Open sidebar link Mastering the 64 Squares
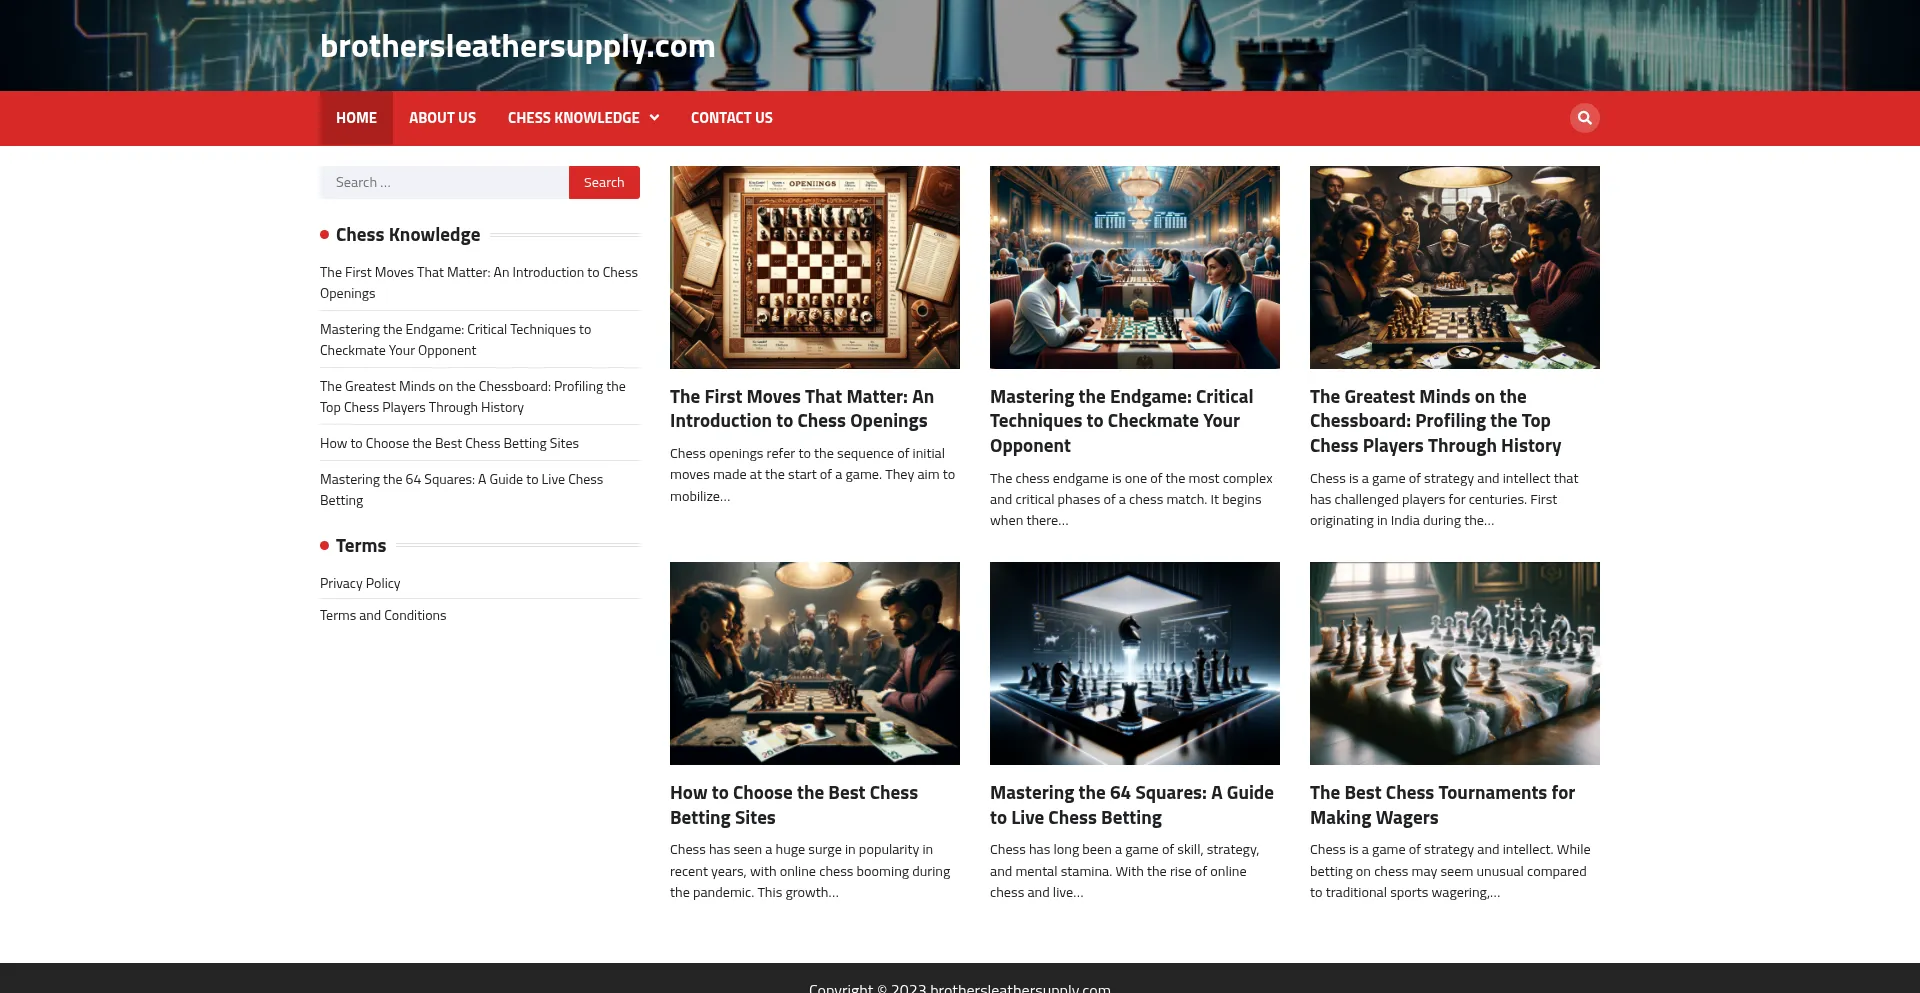Viewport: 1920px width, 993px height. pyautogui.click(x=461, y=490)
